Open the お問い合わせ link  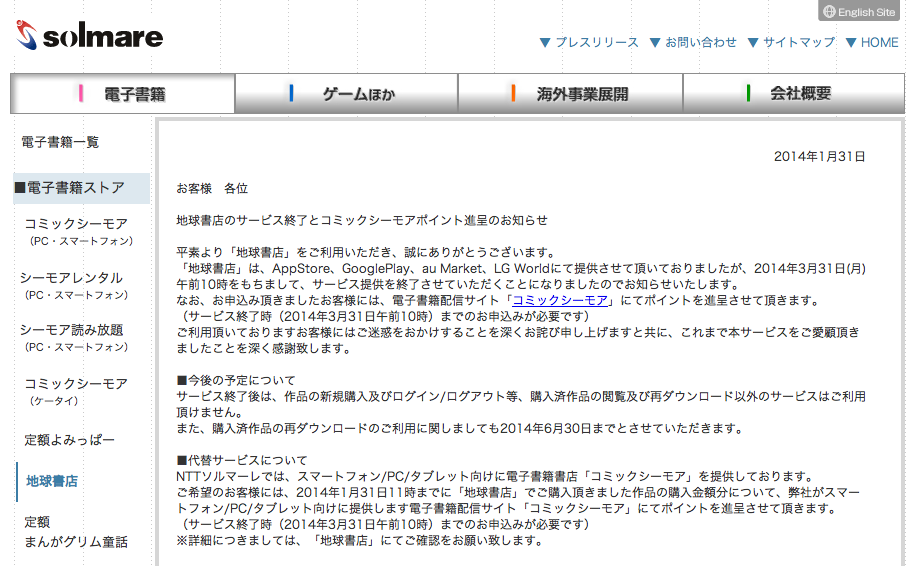pyautogui.click(x=700, y=42)
